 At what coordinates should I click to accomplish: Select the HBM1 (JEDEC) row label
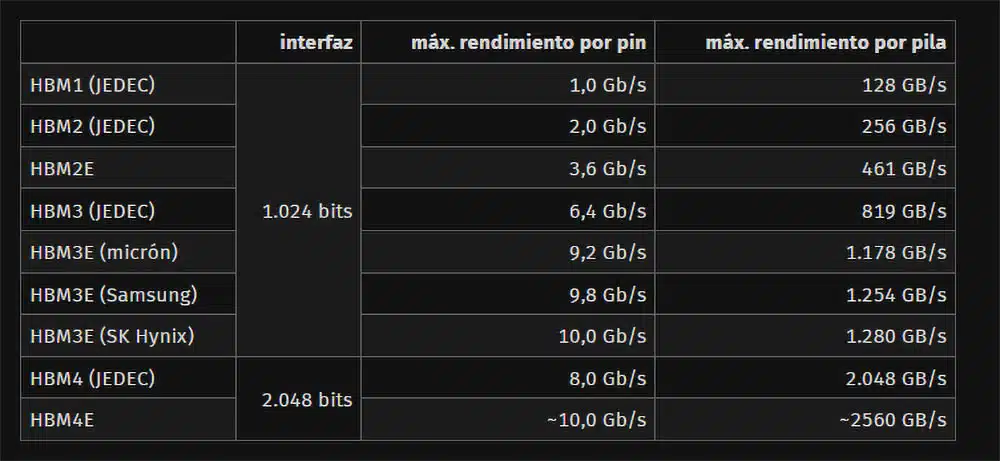click(92, 85)
